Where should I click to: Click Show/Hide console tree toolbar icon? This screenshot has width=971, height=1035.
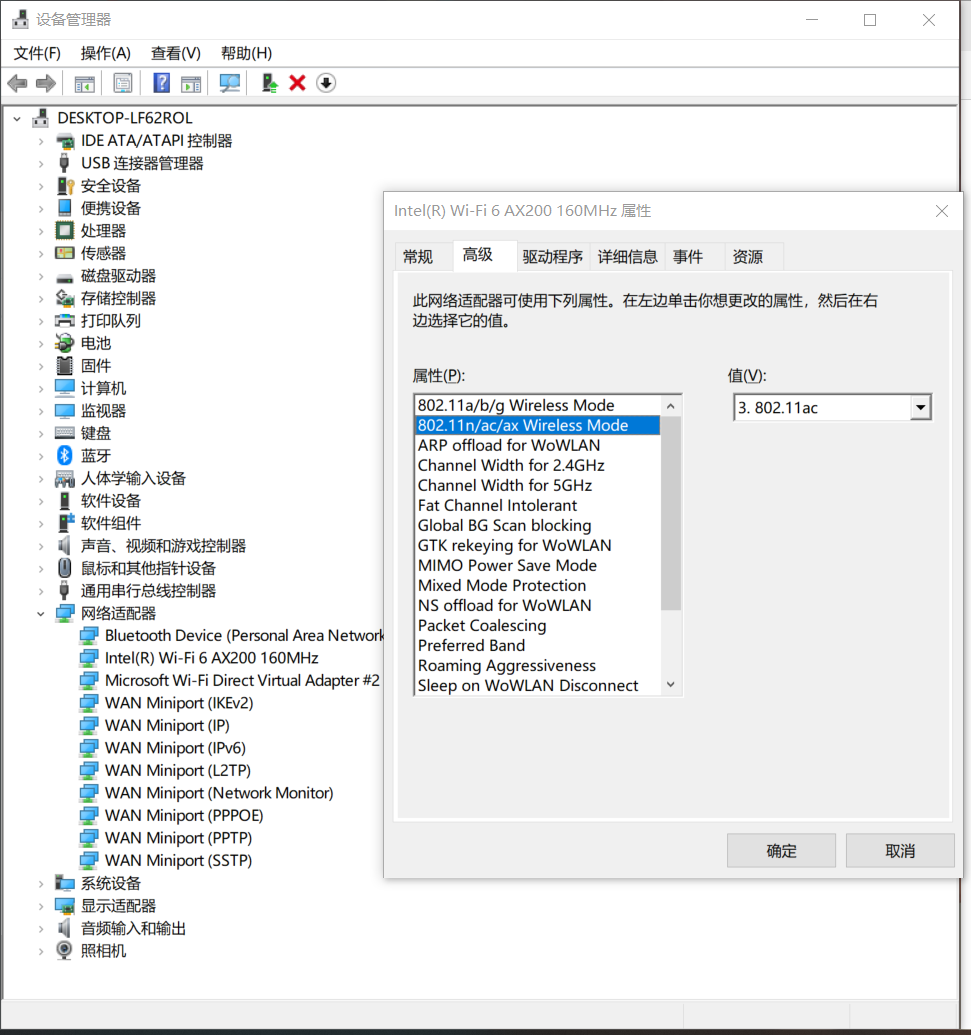tap(84, 83)
